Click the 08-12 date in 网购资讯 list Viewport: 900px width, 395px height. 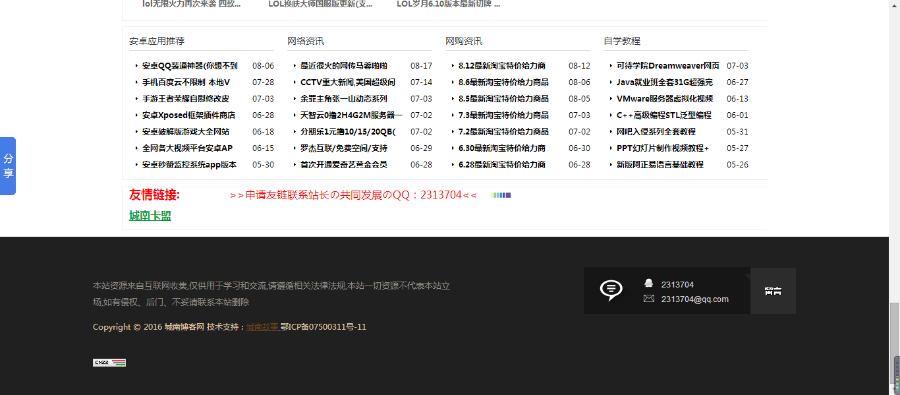579,66
